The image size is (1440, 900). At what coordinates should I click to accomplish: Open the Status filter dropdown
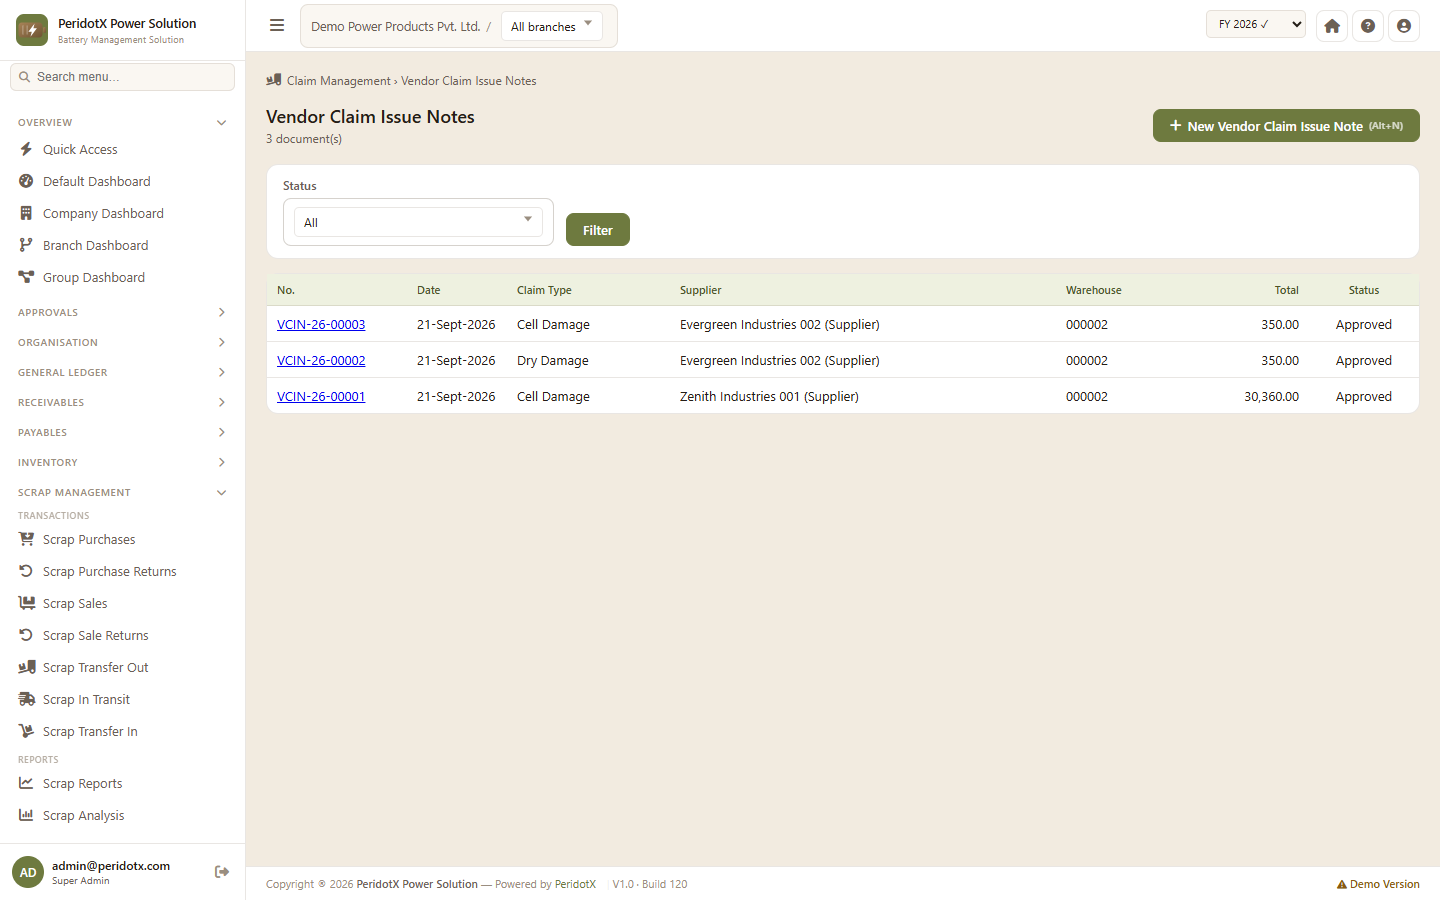[418, 222]
